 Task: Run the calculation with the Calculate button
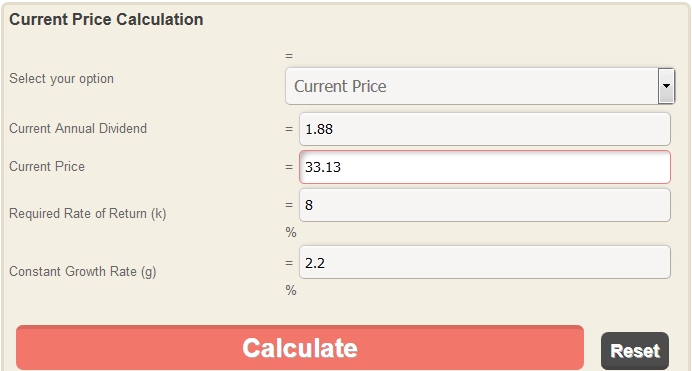[300, 348]
